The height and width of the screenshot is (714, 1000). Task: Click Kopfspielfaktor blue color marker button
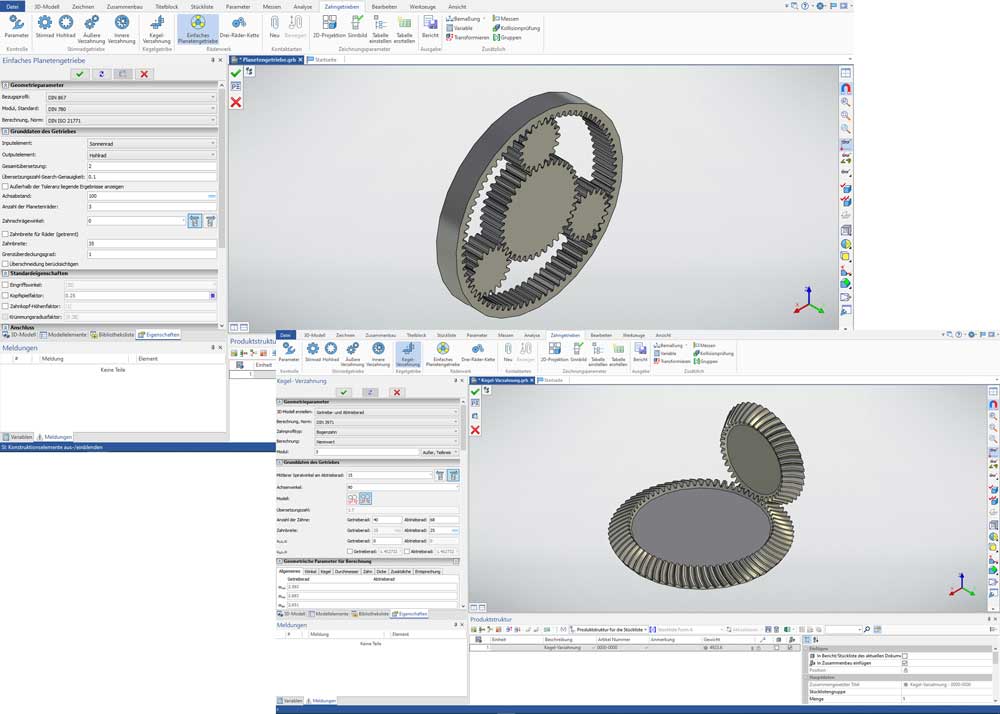click(x=213, y=296)
